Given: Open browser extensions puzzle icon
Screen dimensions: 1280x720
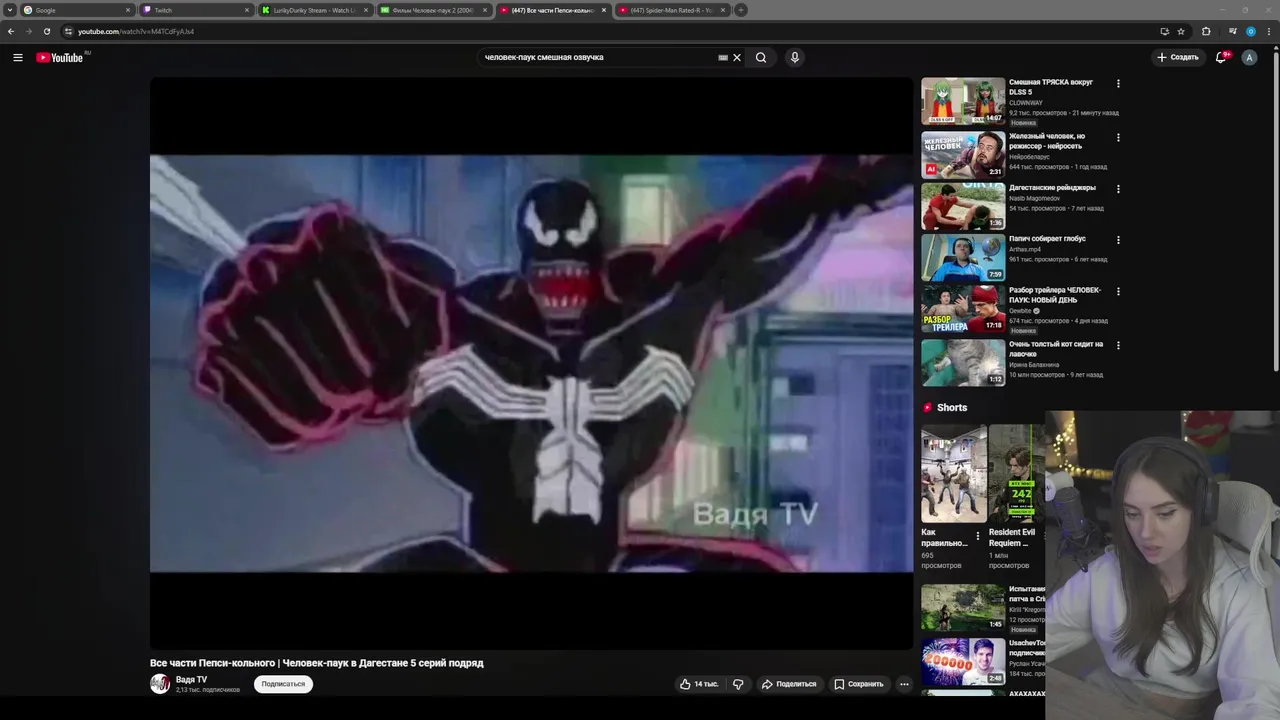Looking at the screenshot, I should point(1206,31).
